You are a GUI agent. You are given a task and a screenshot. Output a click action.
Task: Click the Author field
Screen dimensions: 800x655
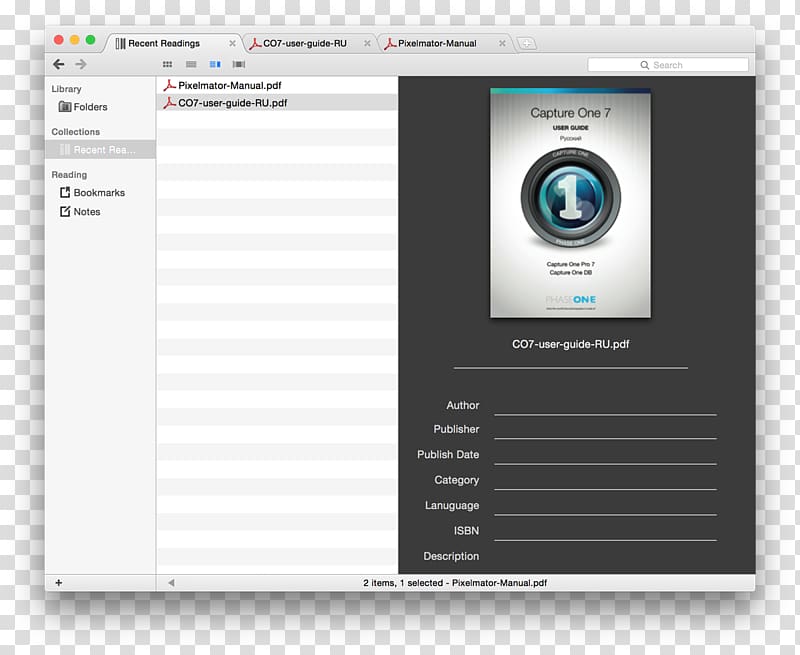tap(605, 406)
